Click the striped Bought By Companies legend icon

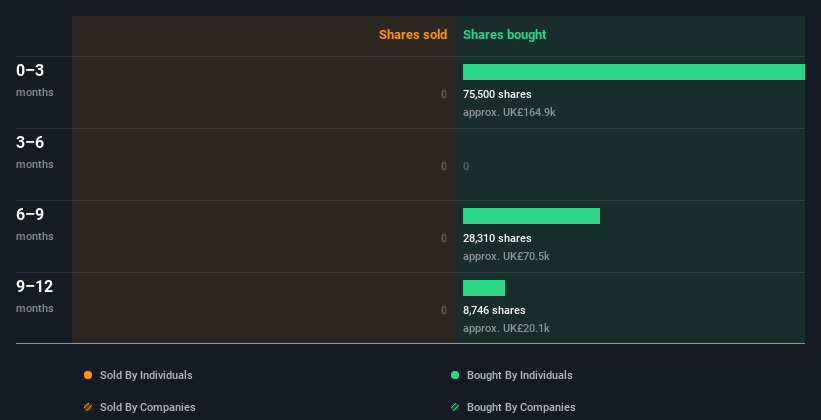(455, 407)
